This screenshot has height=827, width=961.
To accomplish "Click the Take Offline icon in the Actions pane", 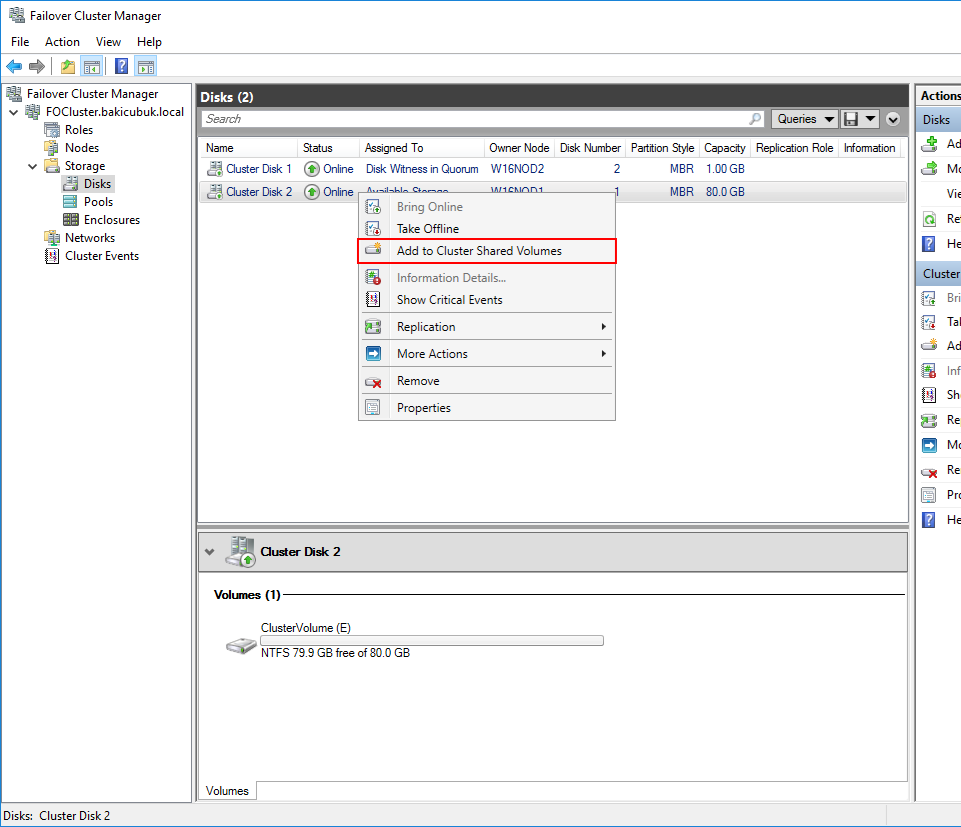I will tap(929, 322).
